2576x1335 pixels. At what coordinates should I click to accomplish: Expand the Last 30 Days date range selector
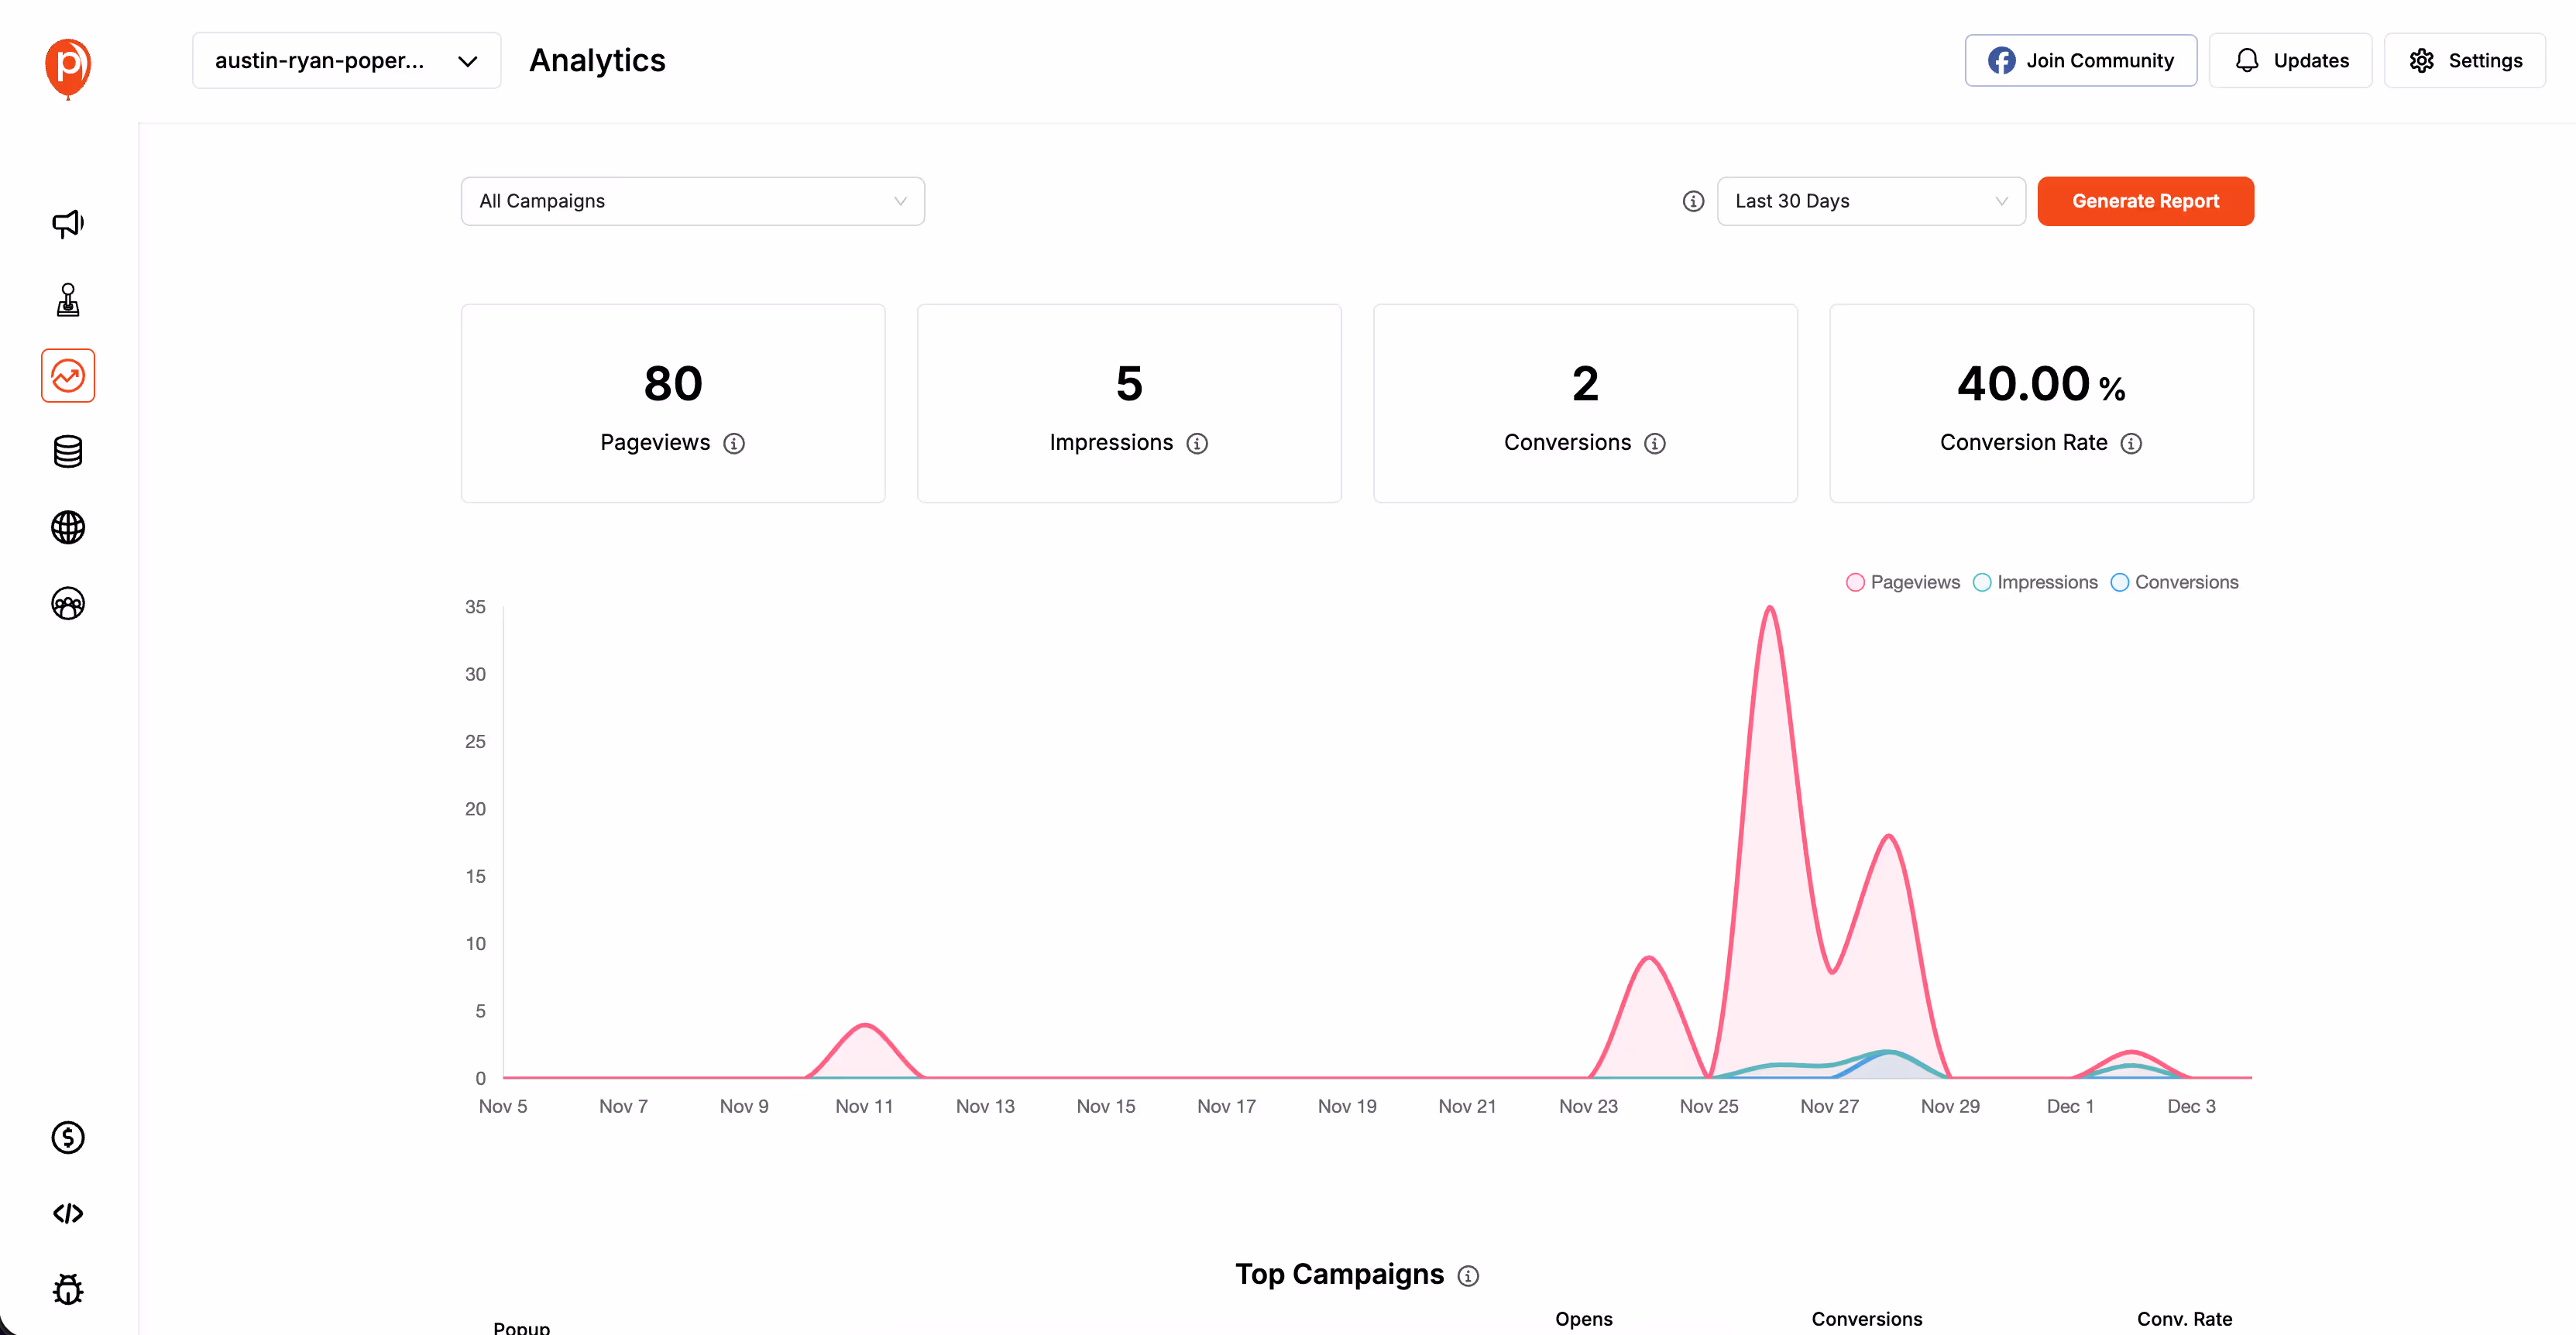tap(1870, 201)
